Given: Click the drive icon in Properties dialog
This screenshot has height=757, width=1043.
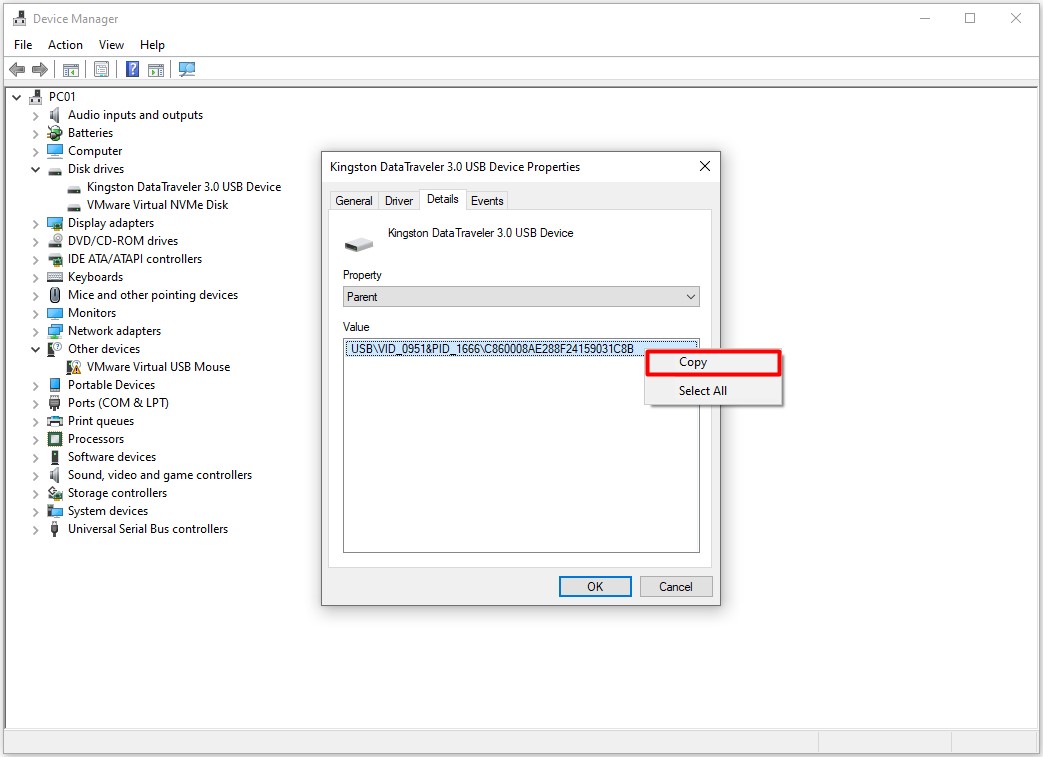Looking at the screenshot, I should tap(359, 245).
